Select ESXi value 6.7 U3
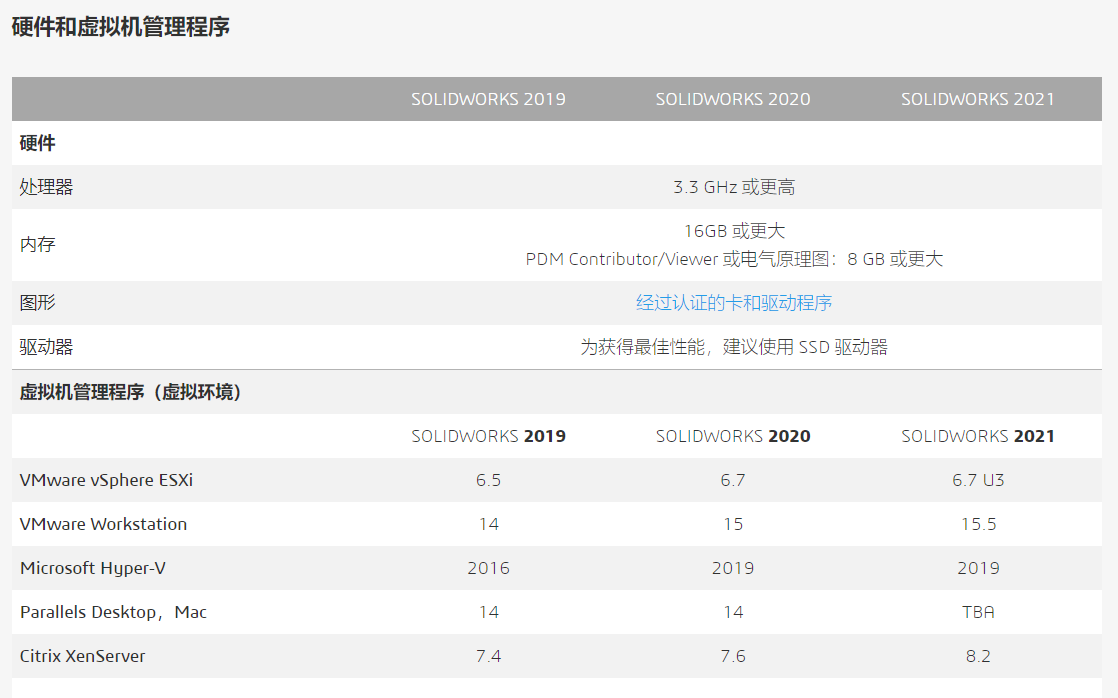 click(978, 481)
